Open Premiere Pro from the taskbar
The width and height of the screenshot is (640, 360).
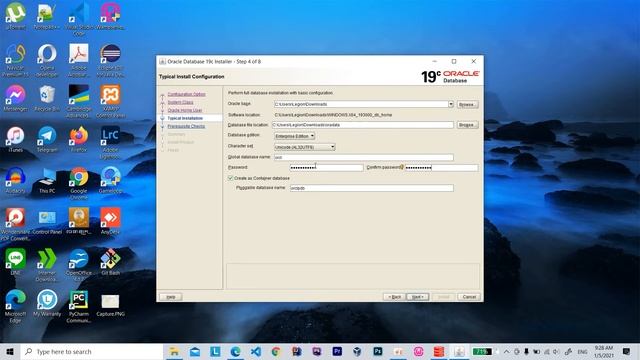click(x=337, y=351)
